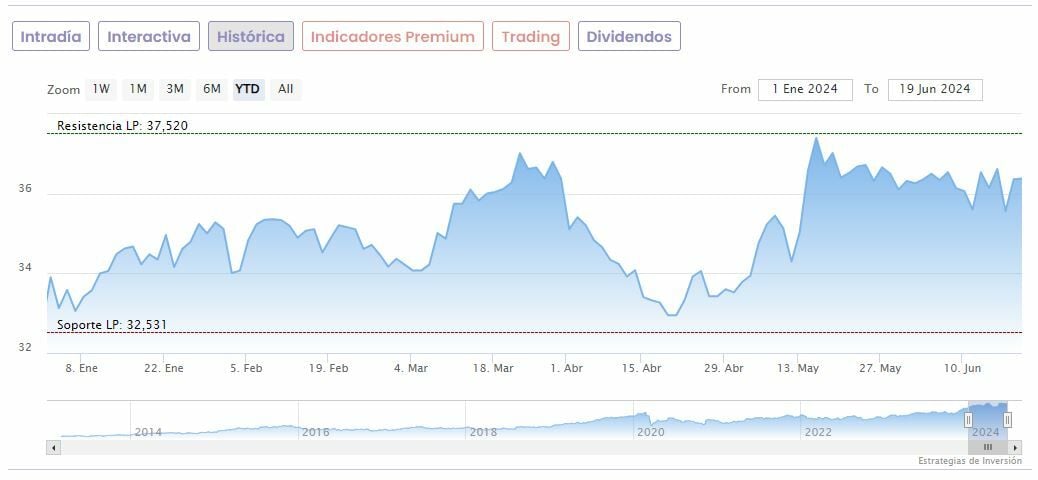Screen dimensions: 1038x480
Task: Set zoom to 1W
Action: (x=101, y=89)
